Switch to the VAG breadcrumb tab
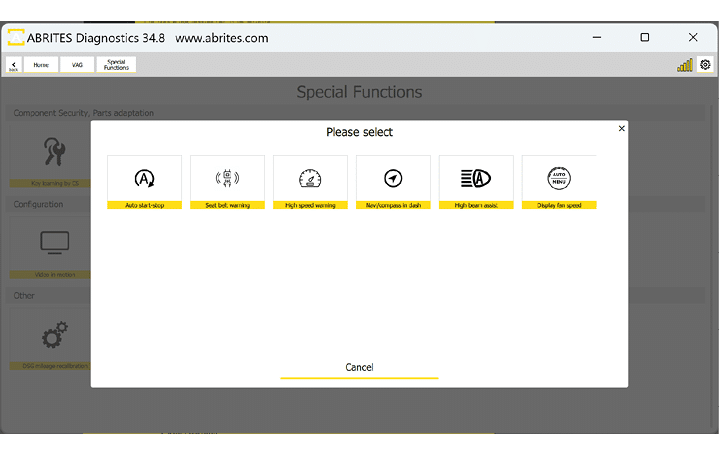719x455 pixels. tap(77, 65)
